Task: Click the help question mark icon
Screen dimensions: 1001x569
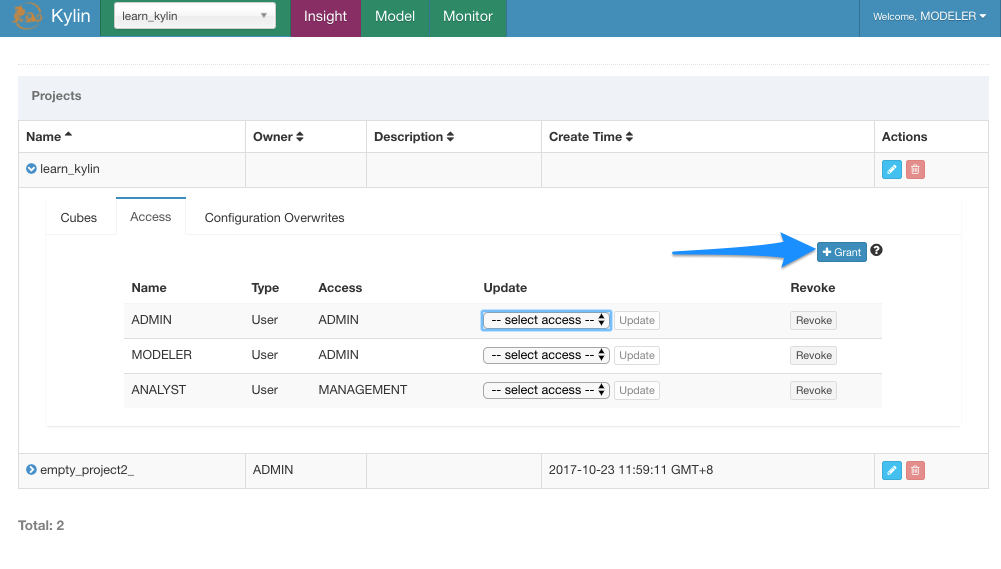Action: 877,251
